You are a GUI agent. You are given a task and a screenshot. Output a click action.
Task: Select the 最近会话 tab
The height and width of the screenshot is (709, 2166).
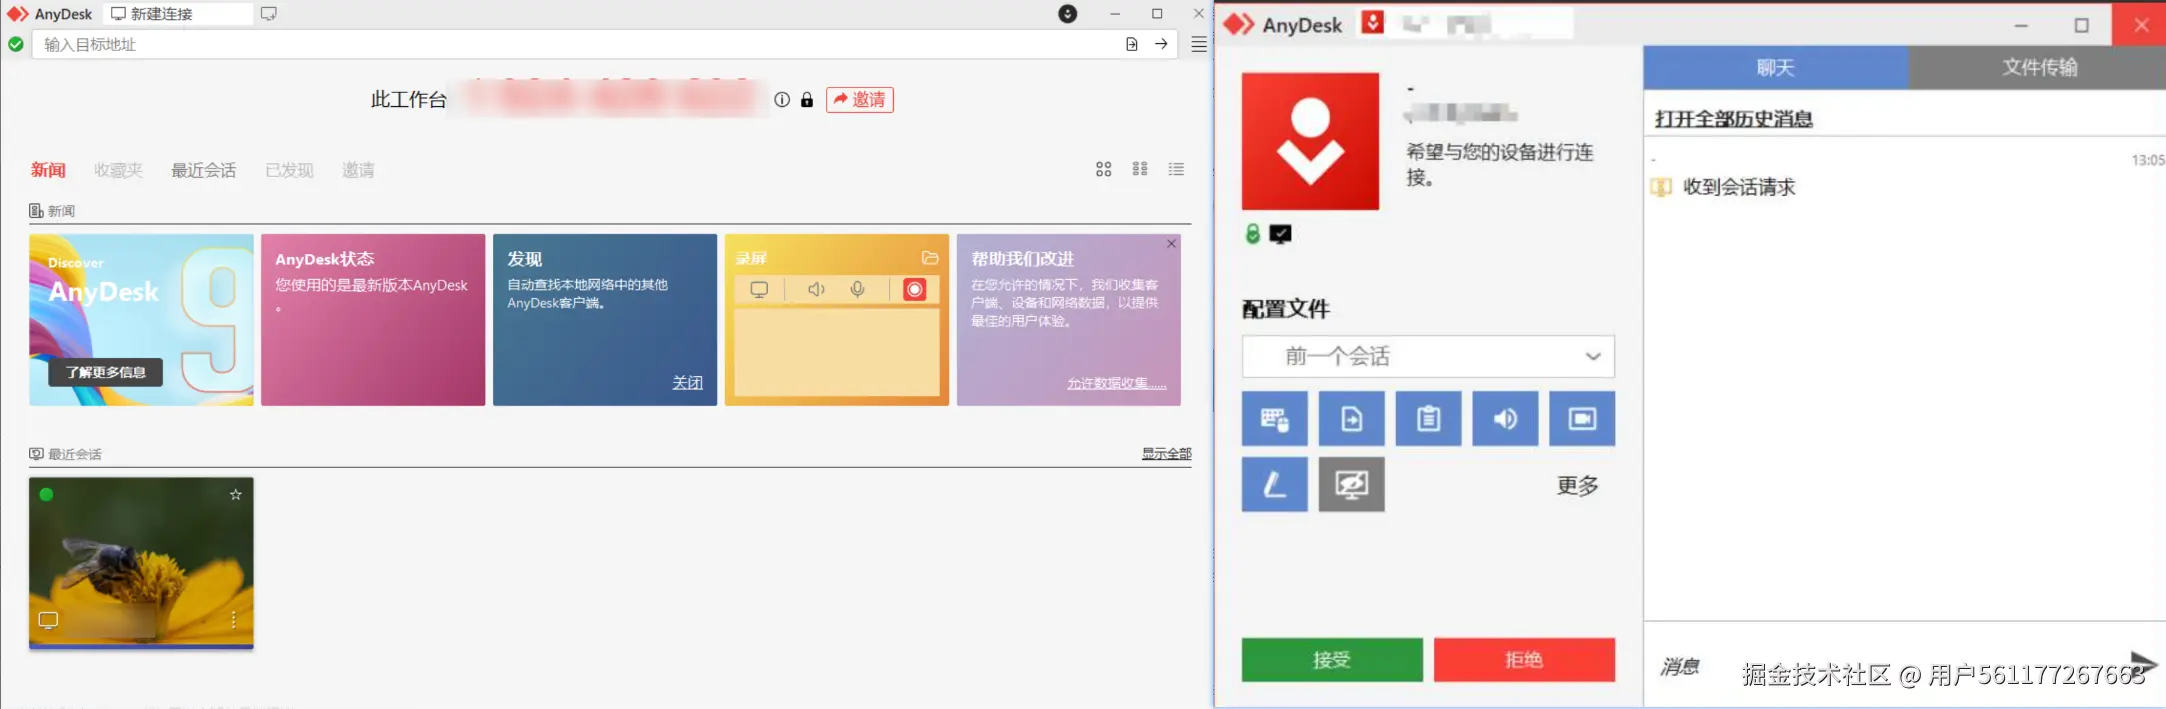click(204, 170)
